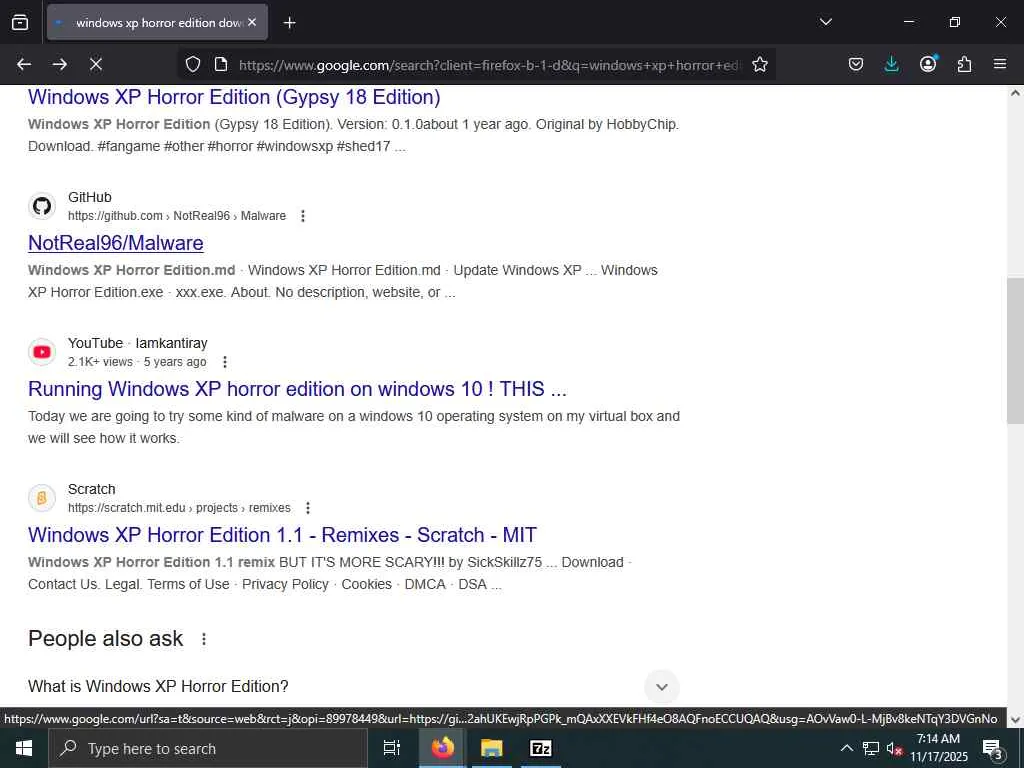This screenshot has height=768, width=1024.
Task: Open Firefox View in the tab bar
Action: point(20,22)
